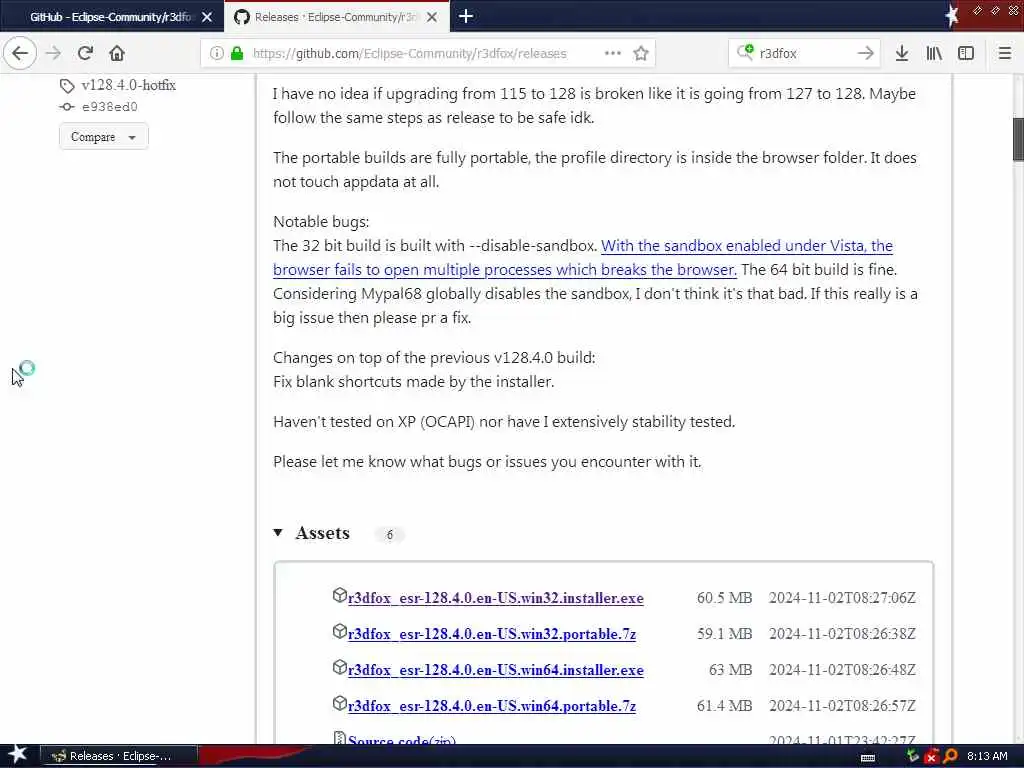Bookmark this page with the star

641,54
